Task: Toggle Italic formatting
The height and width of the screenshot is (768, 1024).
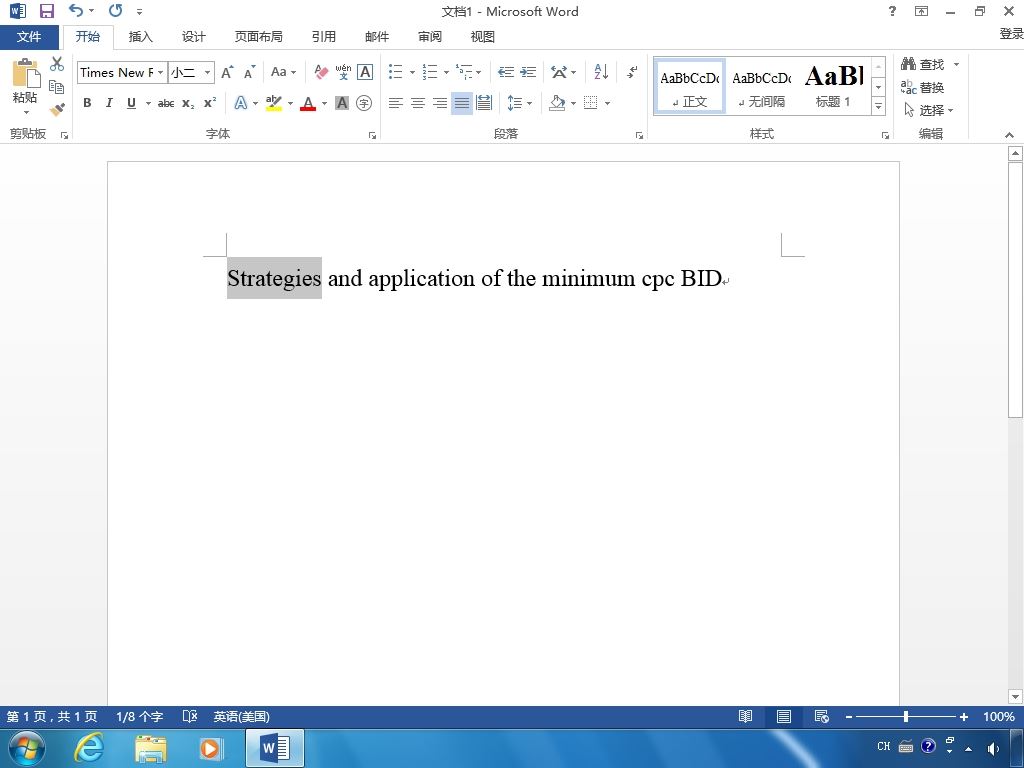Action: click(109, 103)
